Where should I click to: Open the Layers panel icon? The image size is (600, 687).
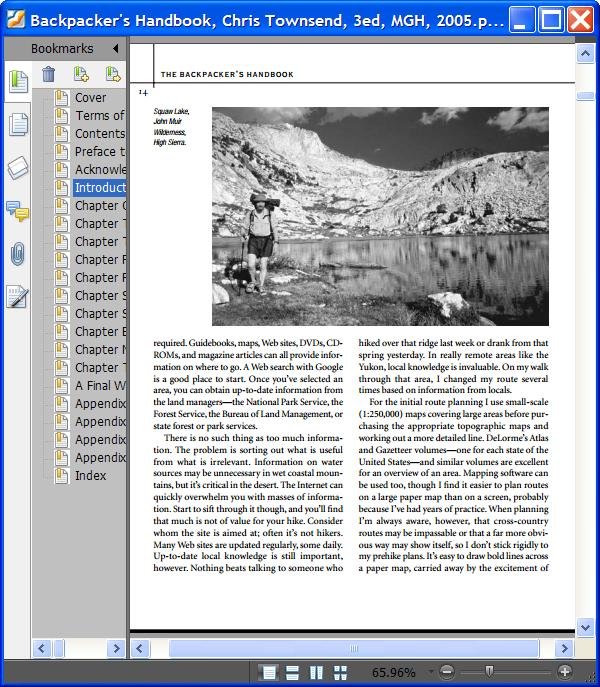click(x=18, y=167)
